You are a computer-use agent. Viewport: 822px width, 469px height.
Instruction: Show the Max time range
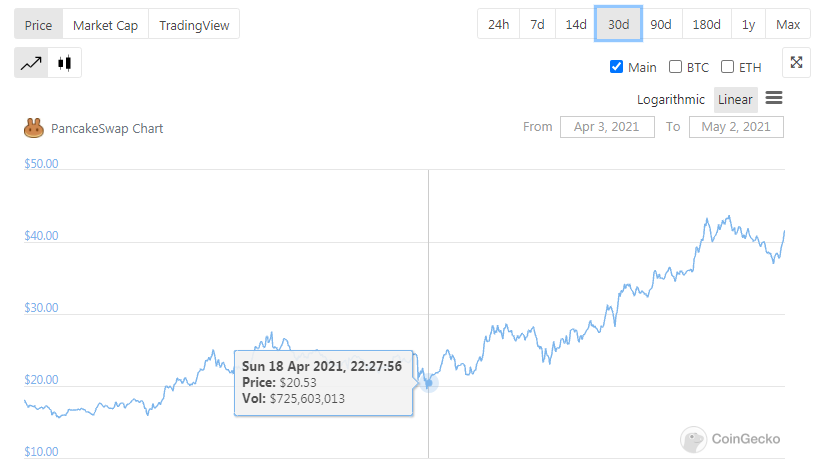pos(787,24)
